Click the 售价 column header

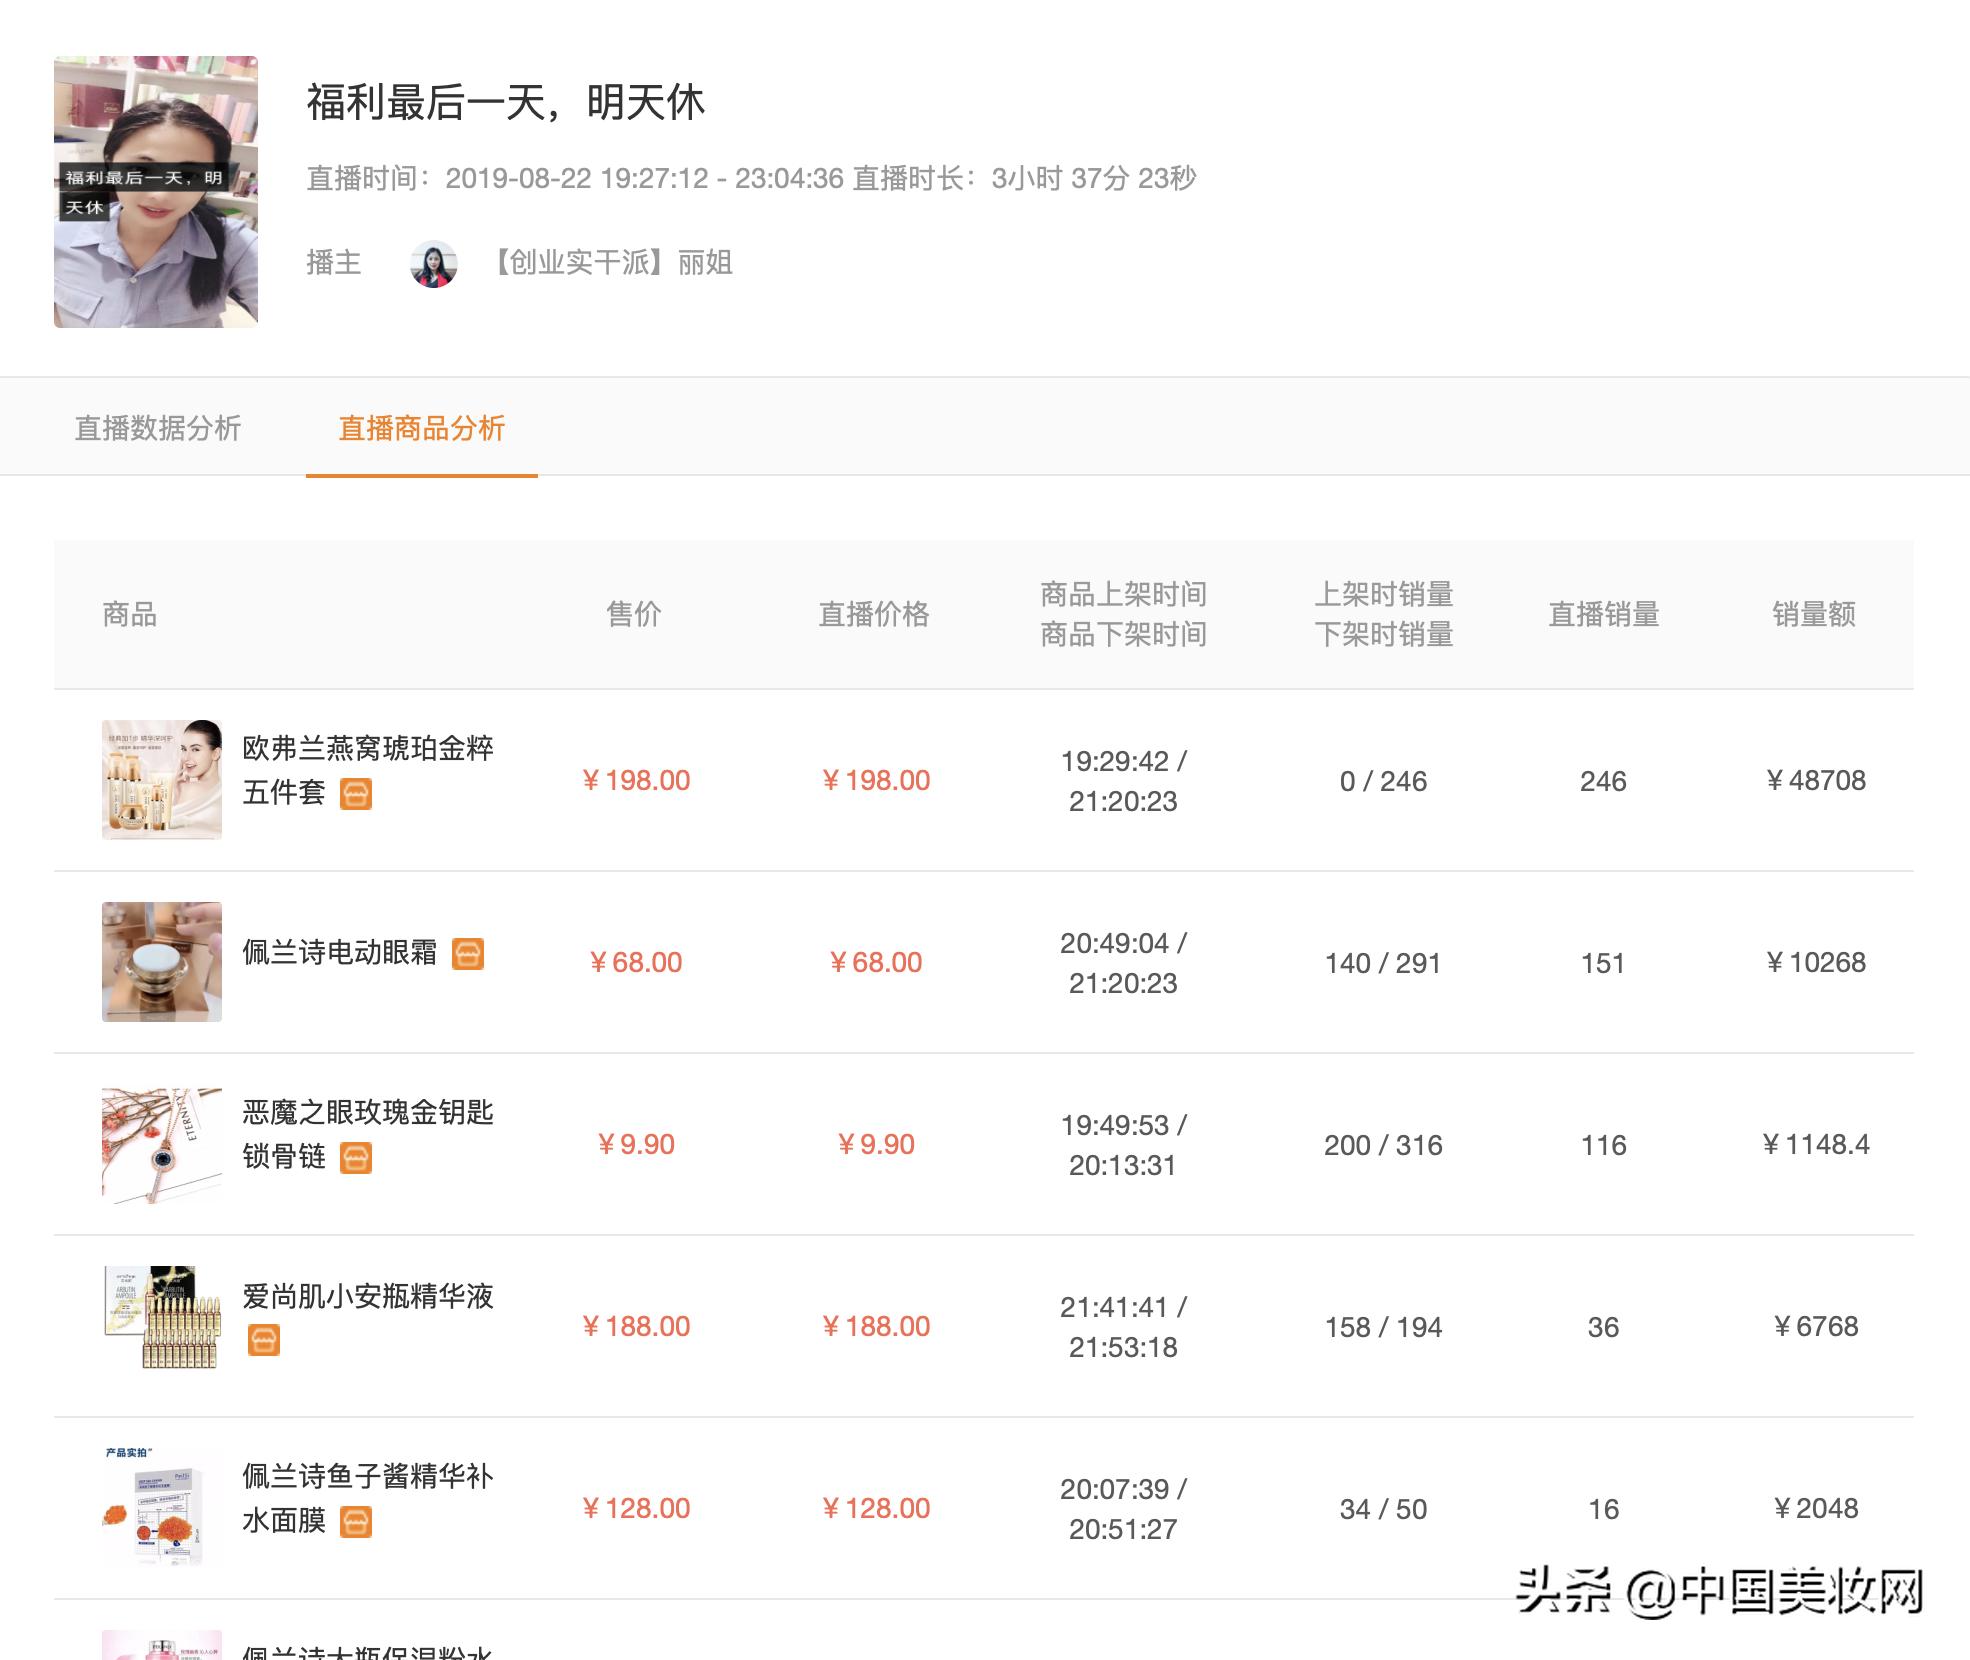coord(634,614)
